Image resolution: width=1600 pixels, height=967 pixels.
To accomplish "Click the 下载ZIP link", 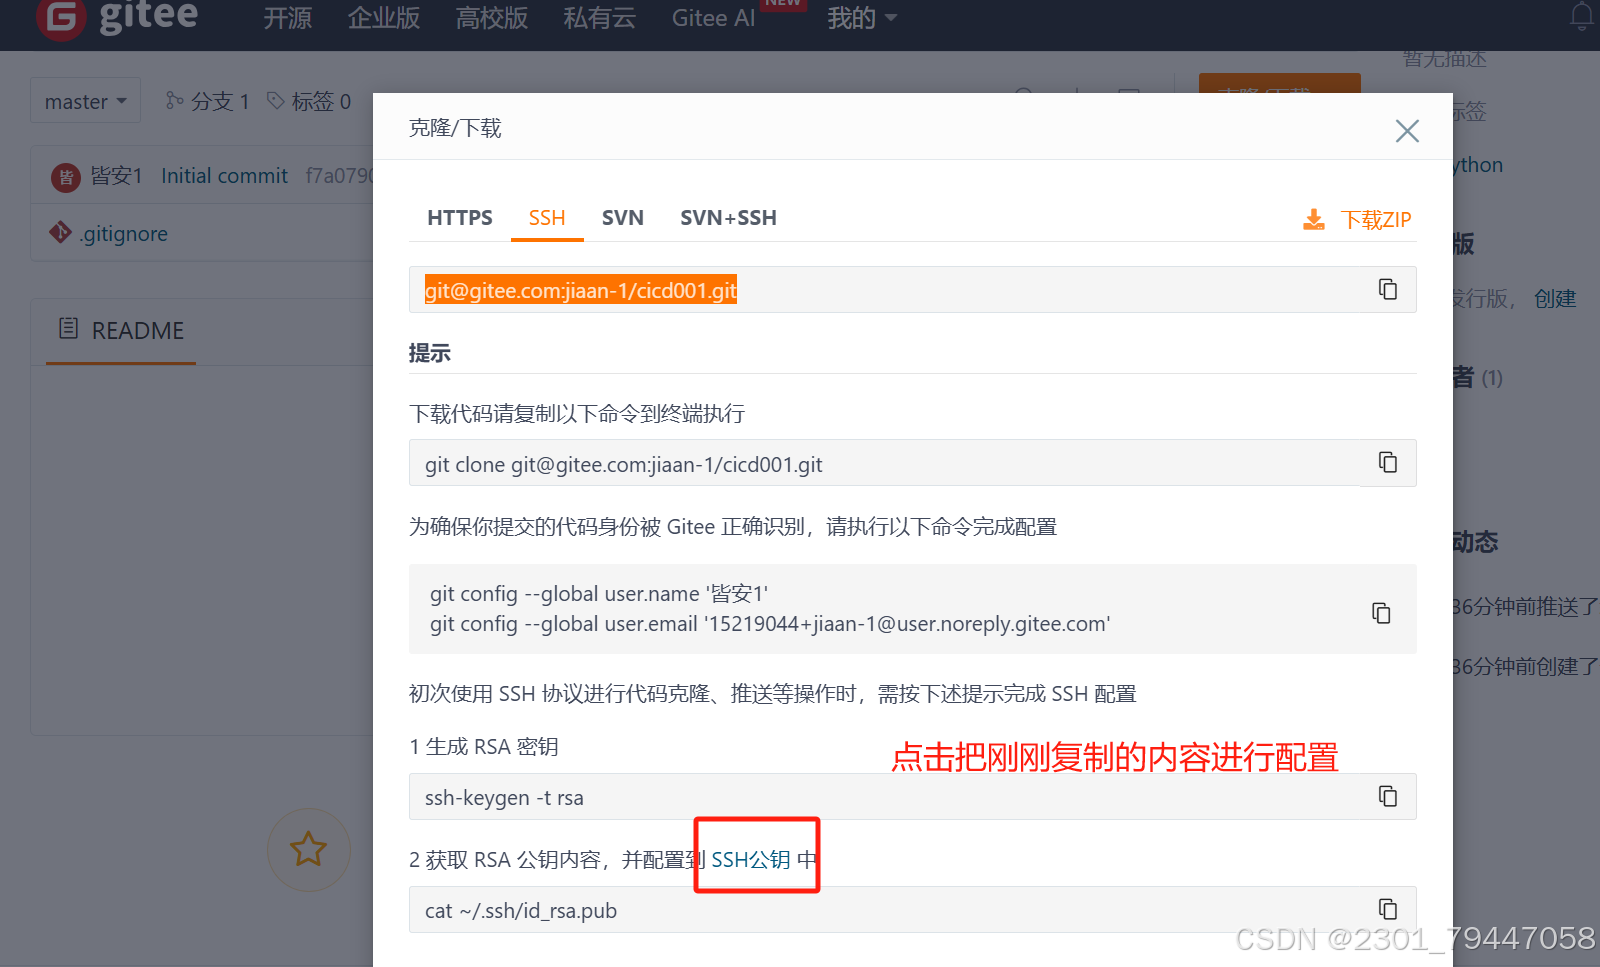I will [1375, 219].
